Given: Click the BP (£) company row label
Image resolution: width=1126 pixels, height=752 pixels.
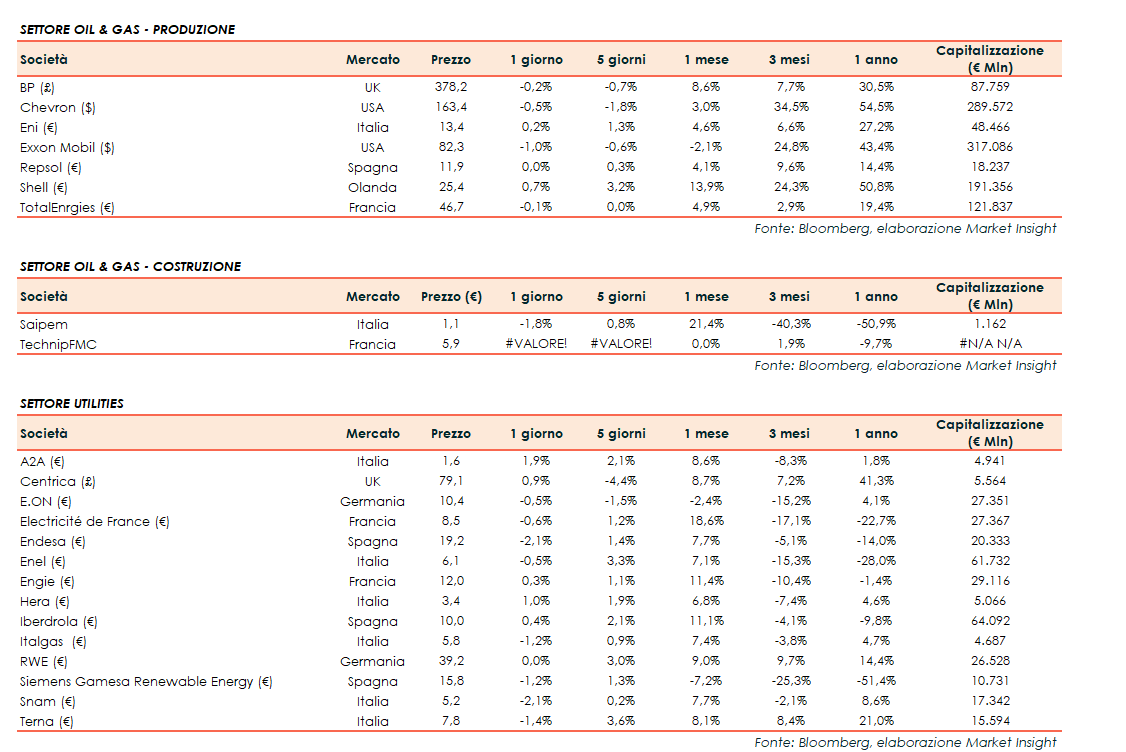Looking at the screenshot, I should pyautogui.click(x=37, y=87).
